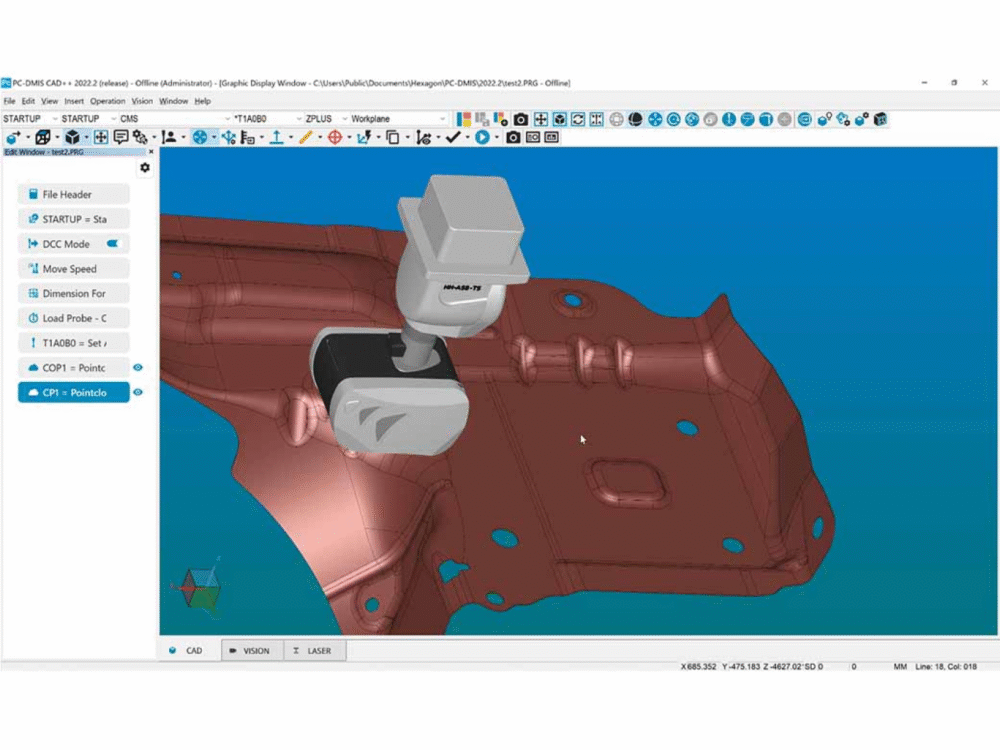This screenshot has width=1000, height=750.
Task: Click the scale-to-fit arrows icon
Action: pyautogui.click(x=101, y=137)
